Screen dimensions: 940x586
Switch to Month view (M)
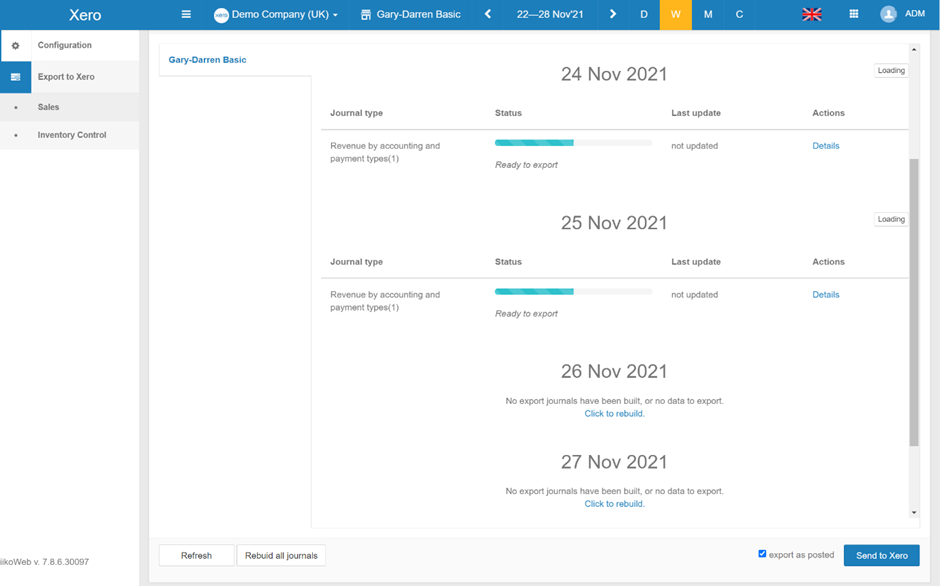[708, 15]
